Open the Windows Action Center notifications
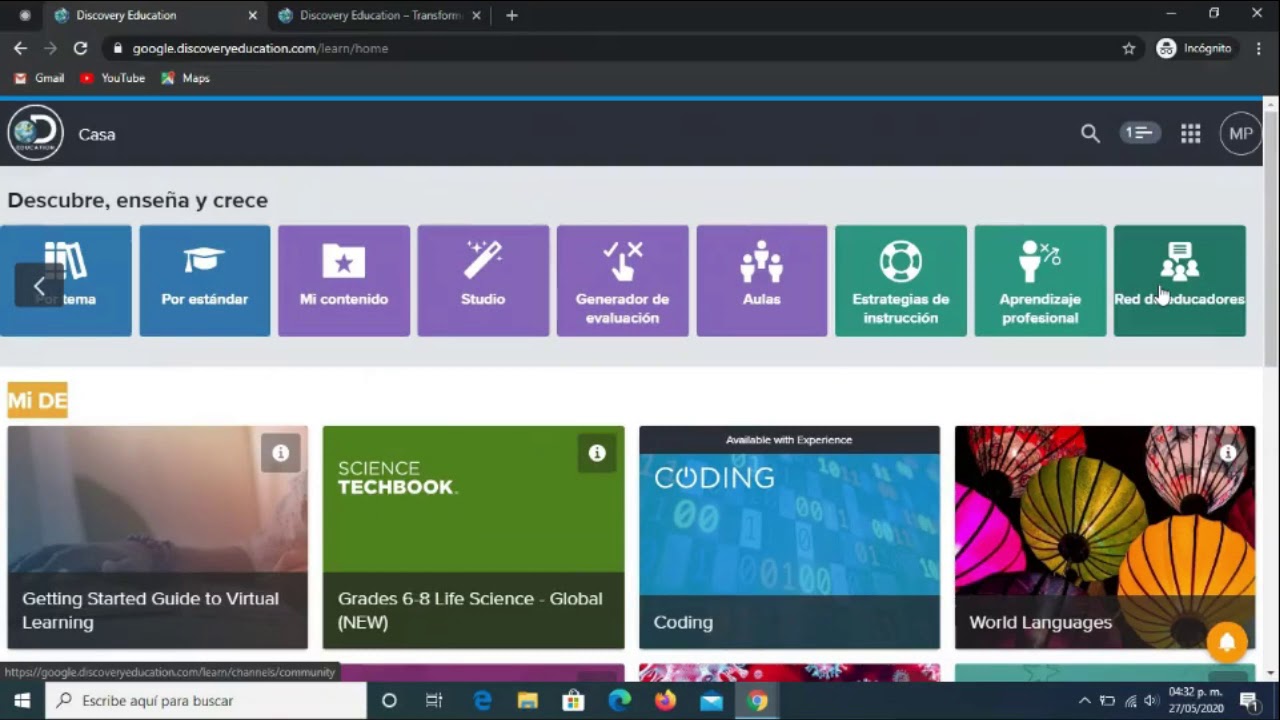This screenshot has height=720, width=1280. 1250,701
